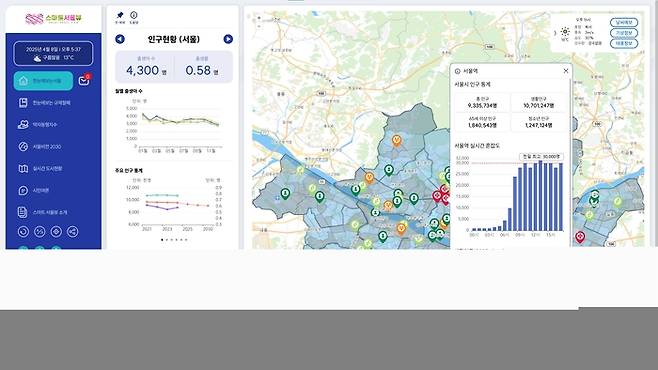Select the first pagination dot under charts
658x370 pixels.
point(162,240)
